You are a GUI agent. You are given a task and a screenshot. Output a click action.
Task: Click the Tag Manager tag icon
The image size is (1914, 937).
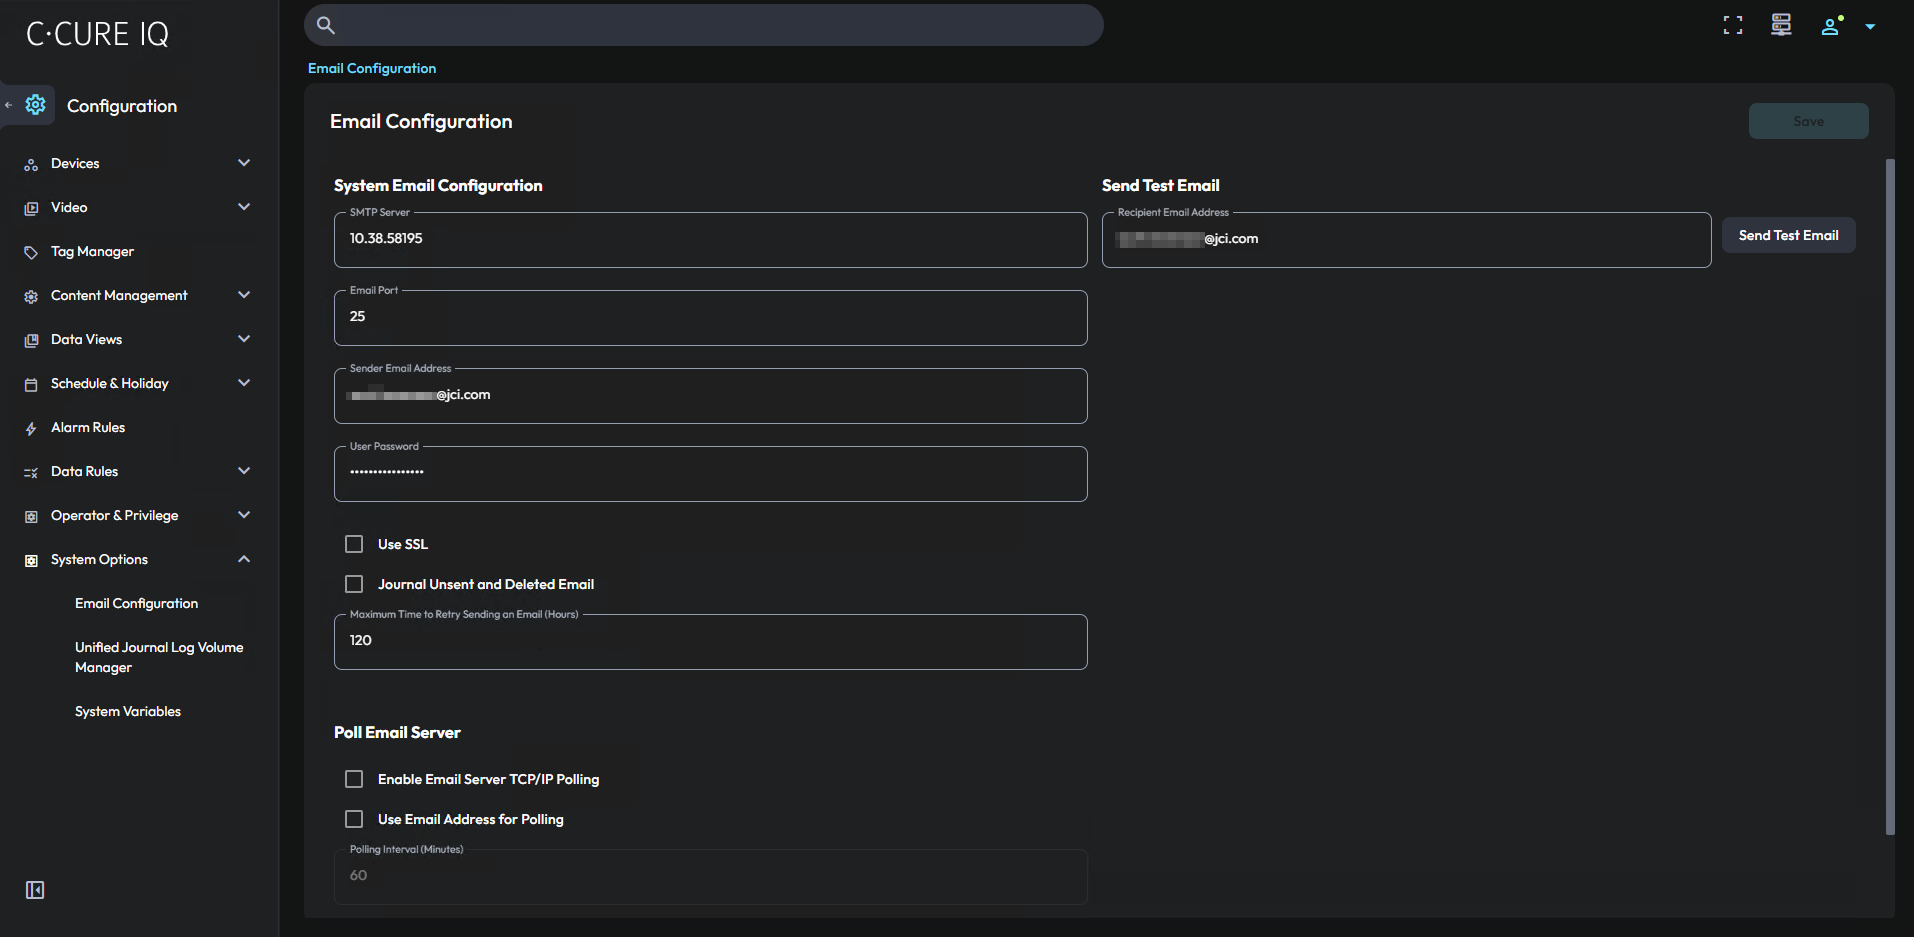31,251
